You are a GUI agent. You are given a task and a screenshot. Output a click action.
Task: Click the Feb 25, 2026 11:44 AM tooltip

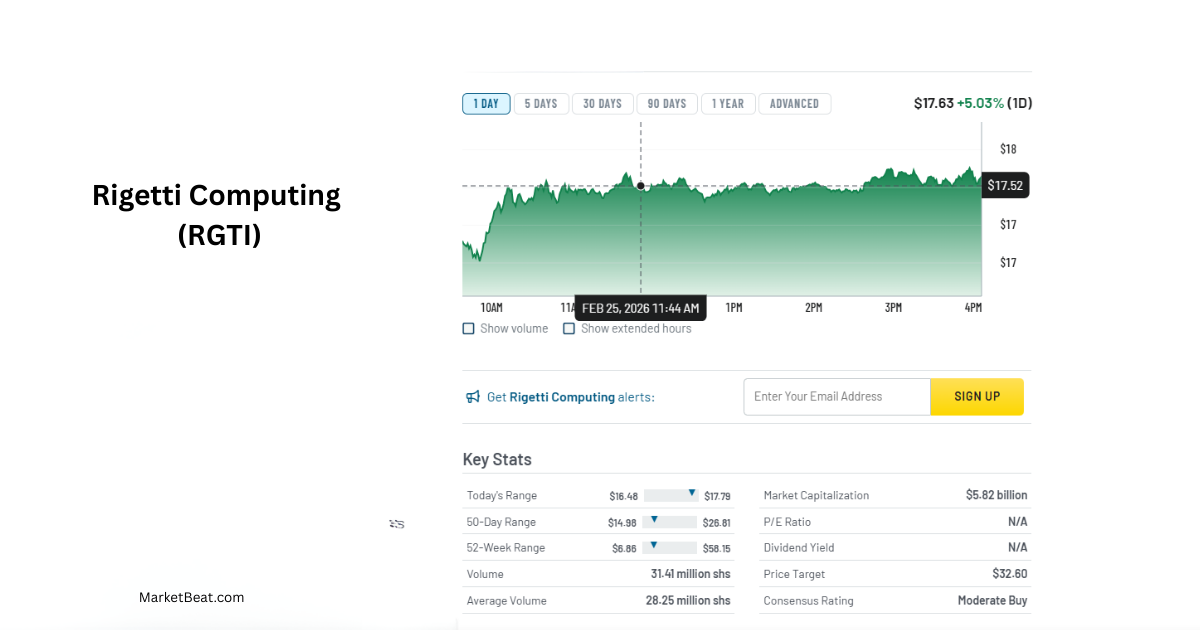click(640, 308)
